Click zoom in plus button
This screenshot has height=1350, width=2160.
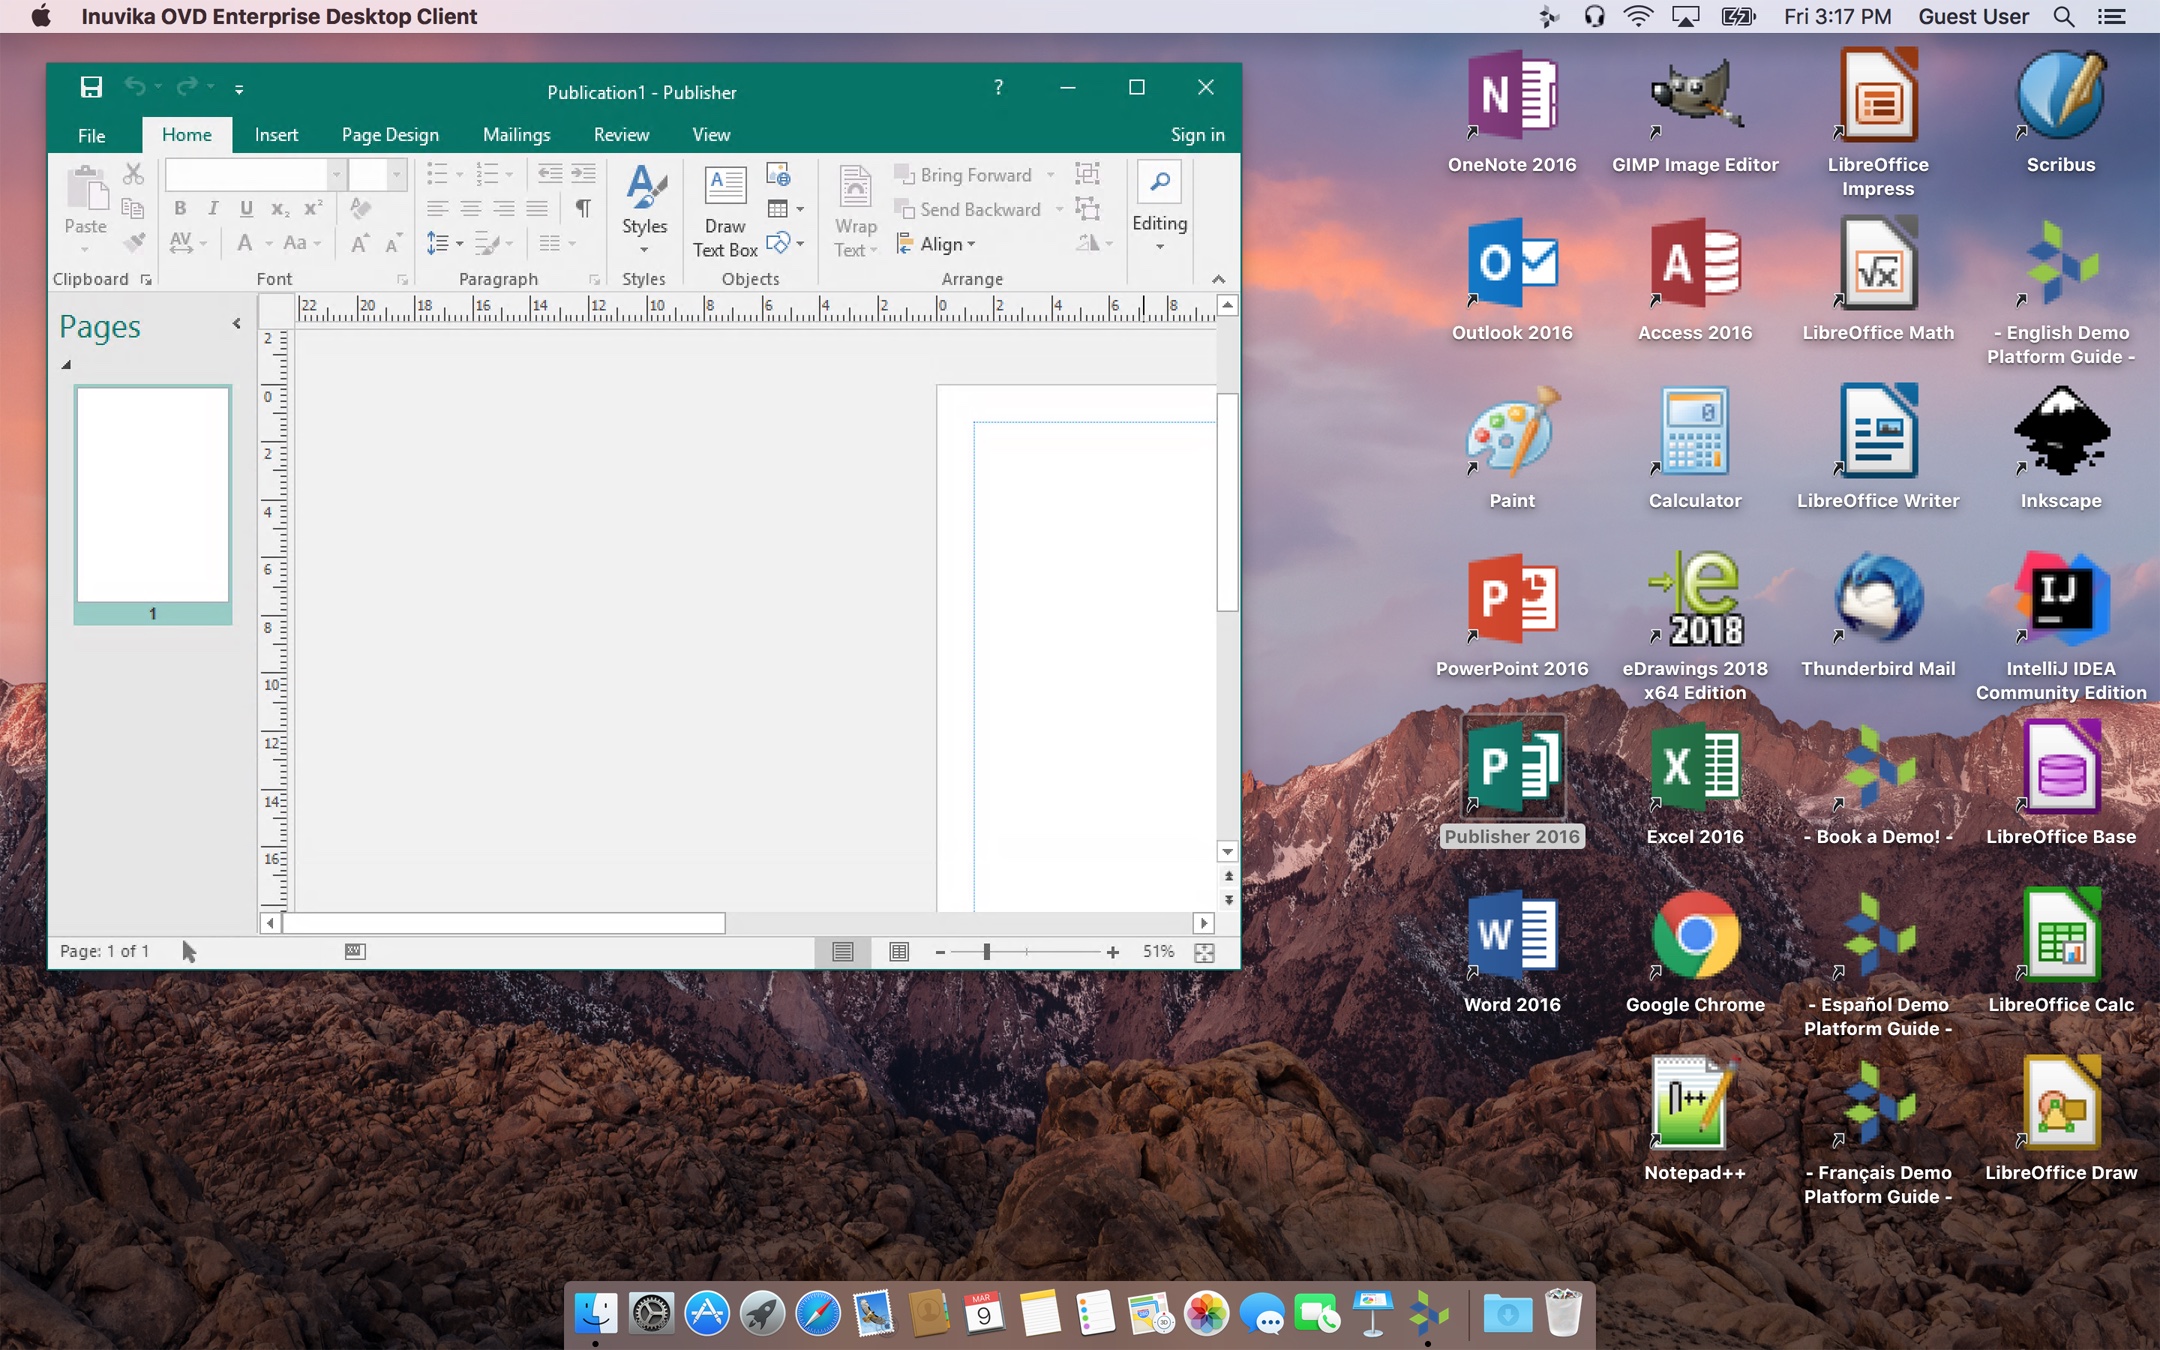pyautogui.click(x=1112, y=952)
